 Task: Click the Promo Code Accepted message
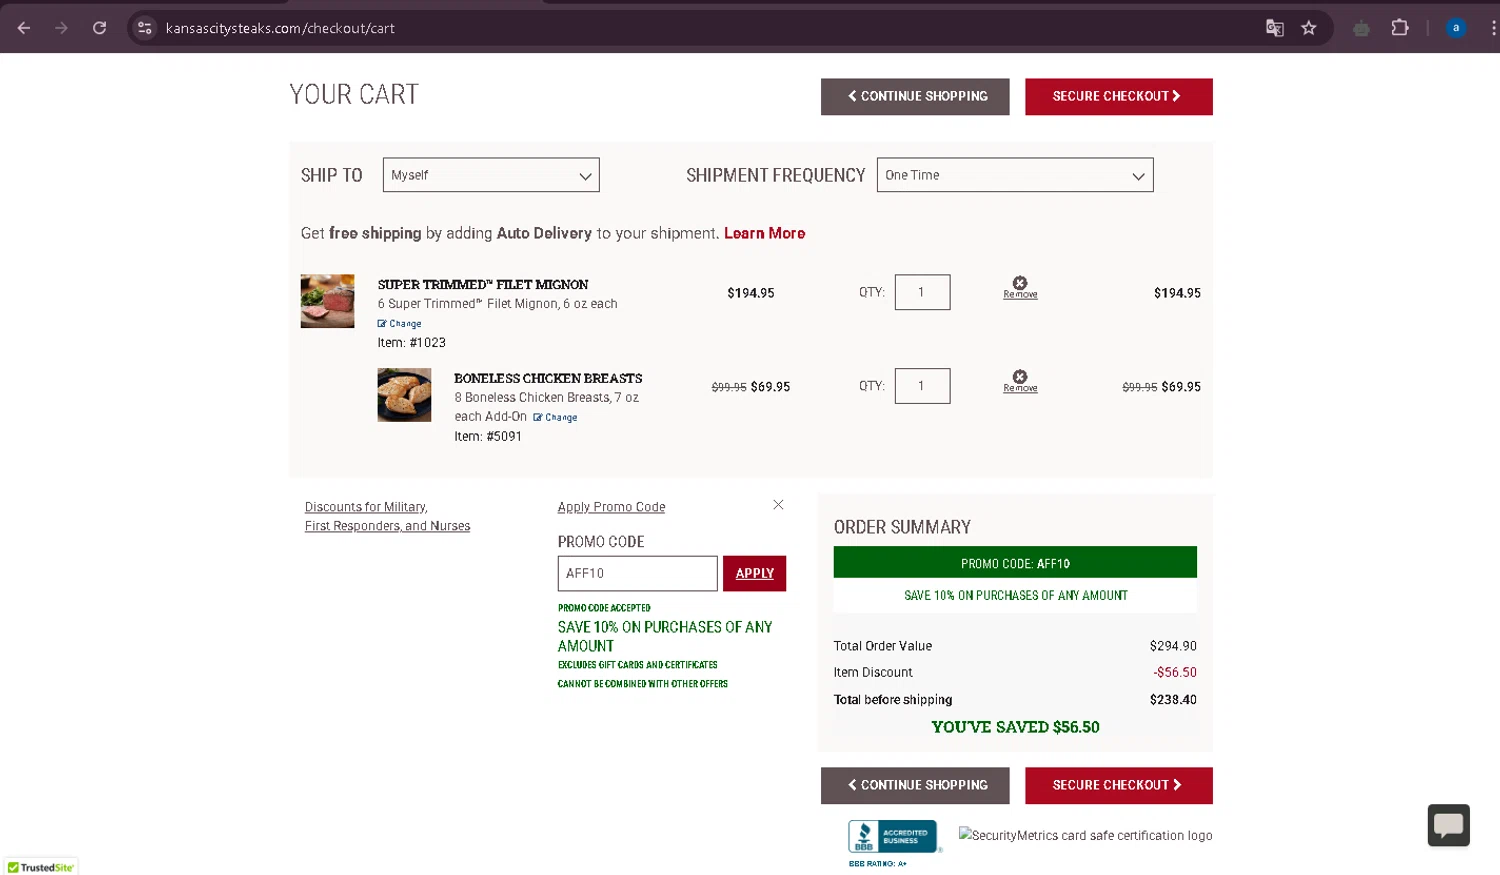pos(604,608)
